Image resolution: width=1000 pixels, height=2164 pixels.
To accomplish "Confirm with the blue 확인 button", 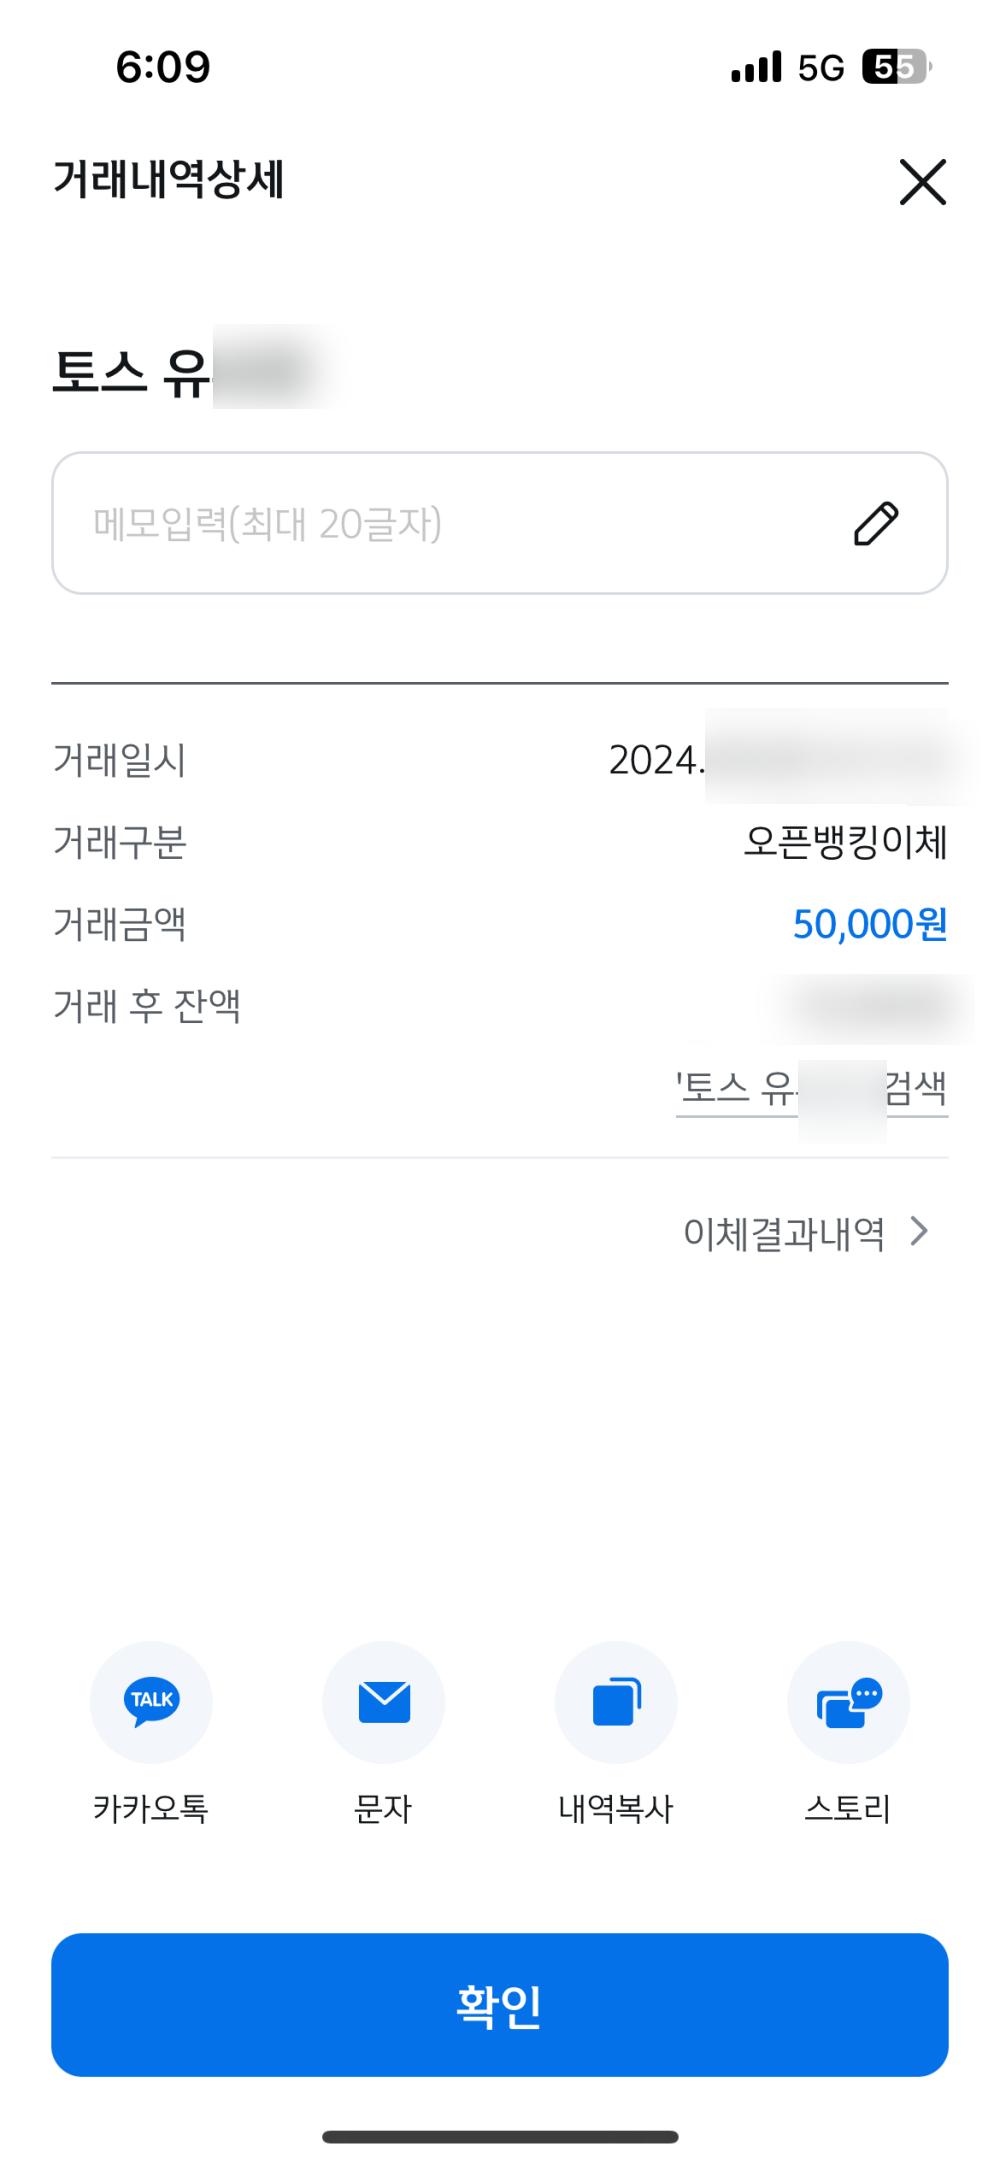I will click(500, 2005).
